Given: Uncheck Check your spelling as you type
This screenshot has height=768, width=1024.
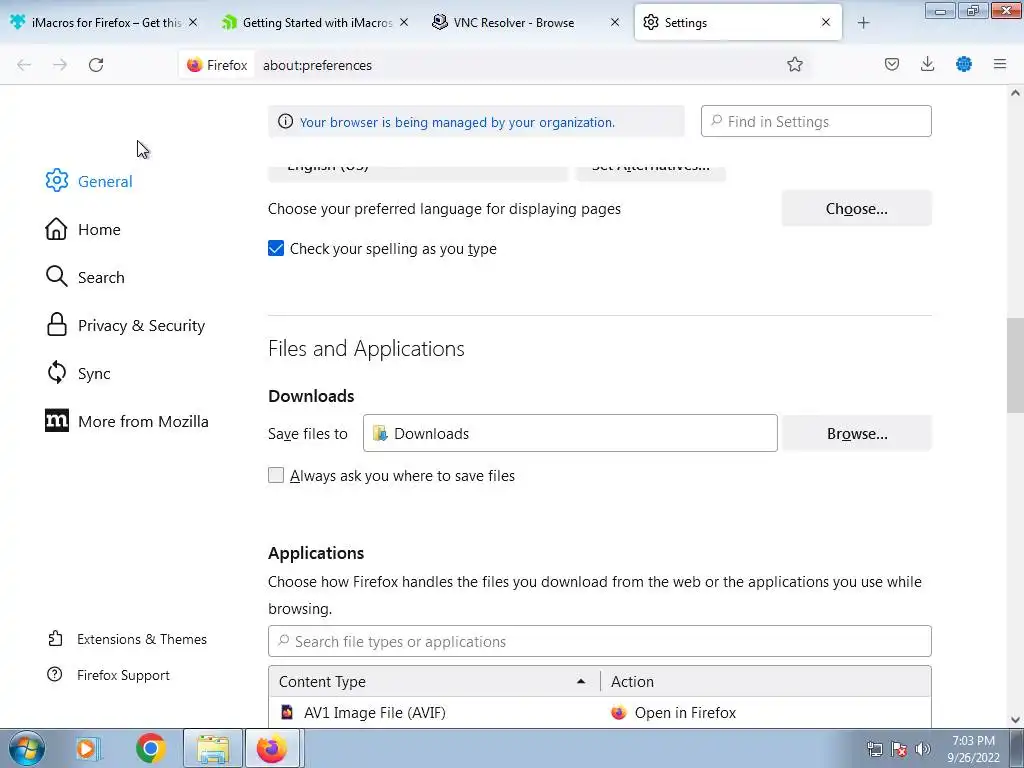Looking at the screenshot, I should 276,248.
